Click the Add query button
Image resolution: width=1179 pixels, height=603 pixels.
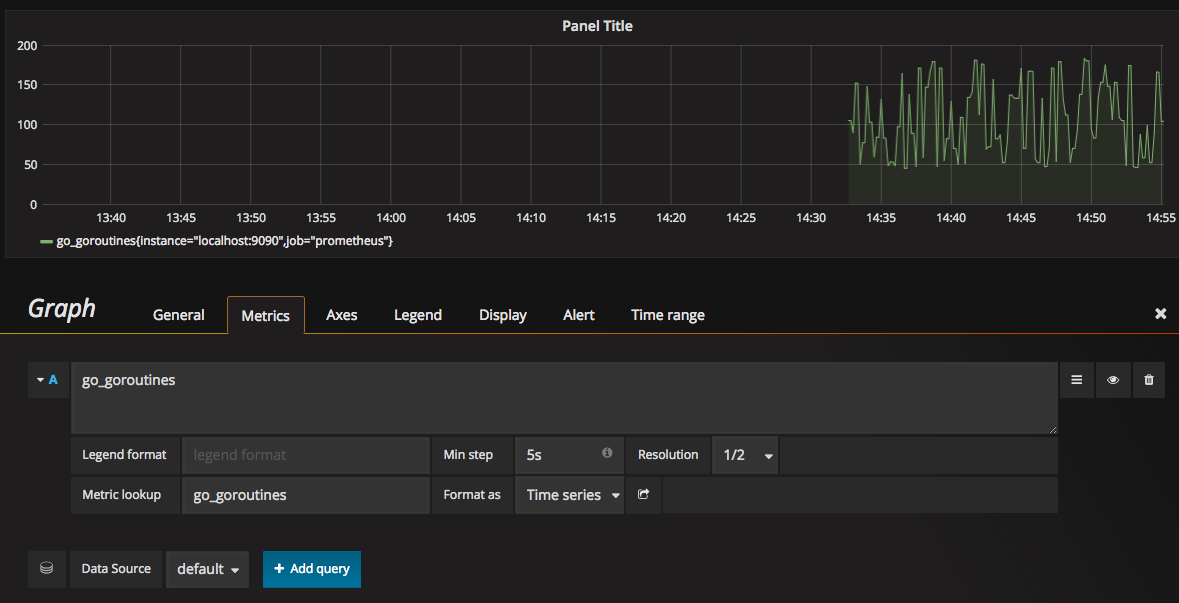[311, 568]
